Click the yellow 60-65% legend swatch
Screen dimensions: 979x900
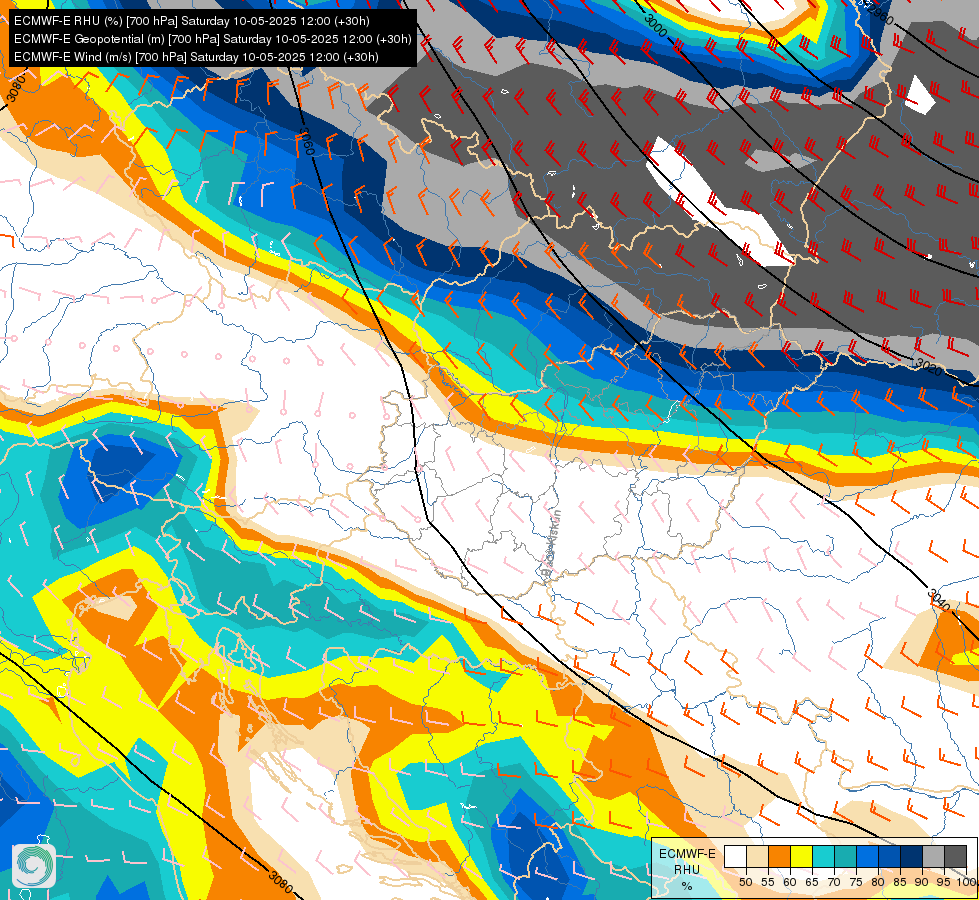tap(801, 857)
